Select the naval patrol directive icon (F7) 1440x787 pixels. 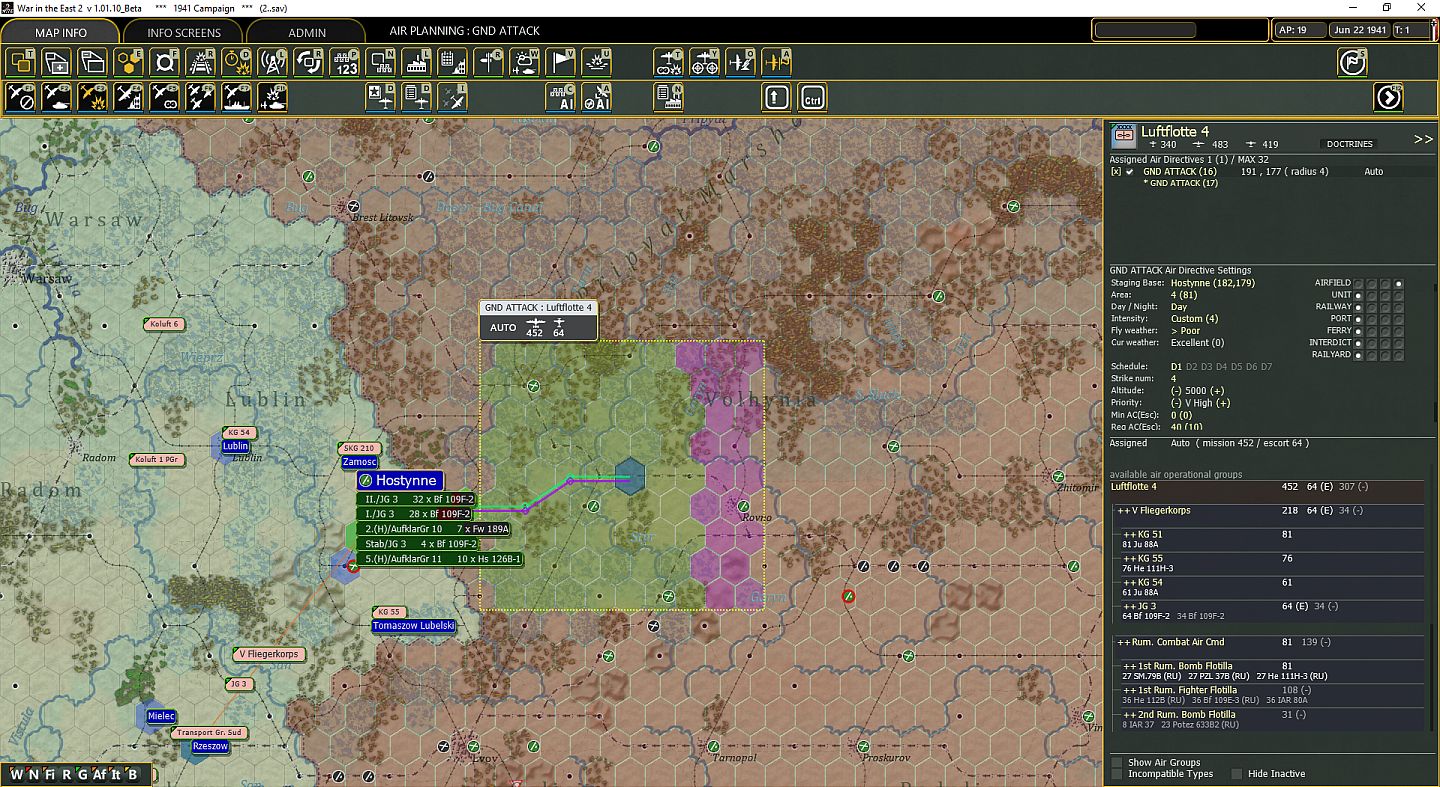point(237,97)
